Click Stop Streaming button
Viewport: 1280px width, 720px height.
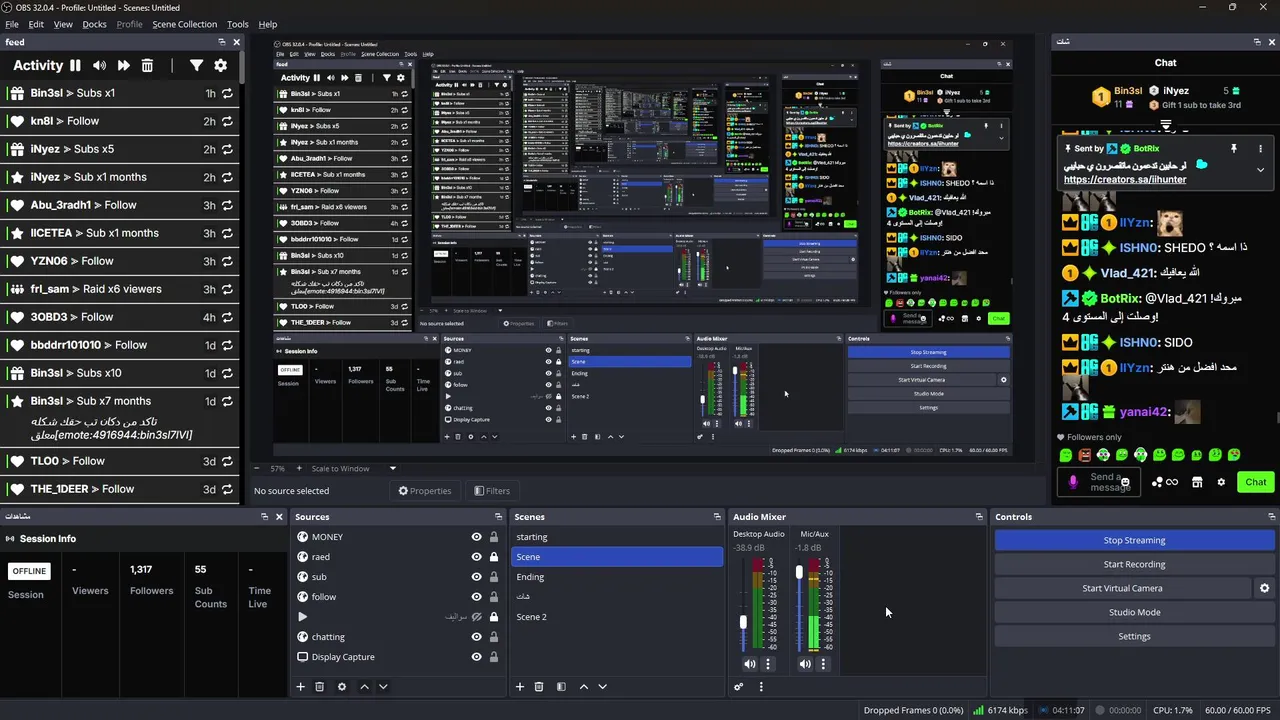click(x=1134, y=540)
